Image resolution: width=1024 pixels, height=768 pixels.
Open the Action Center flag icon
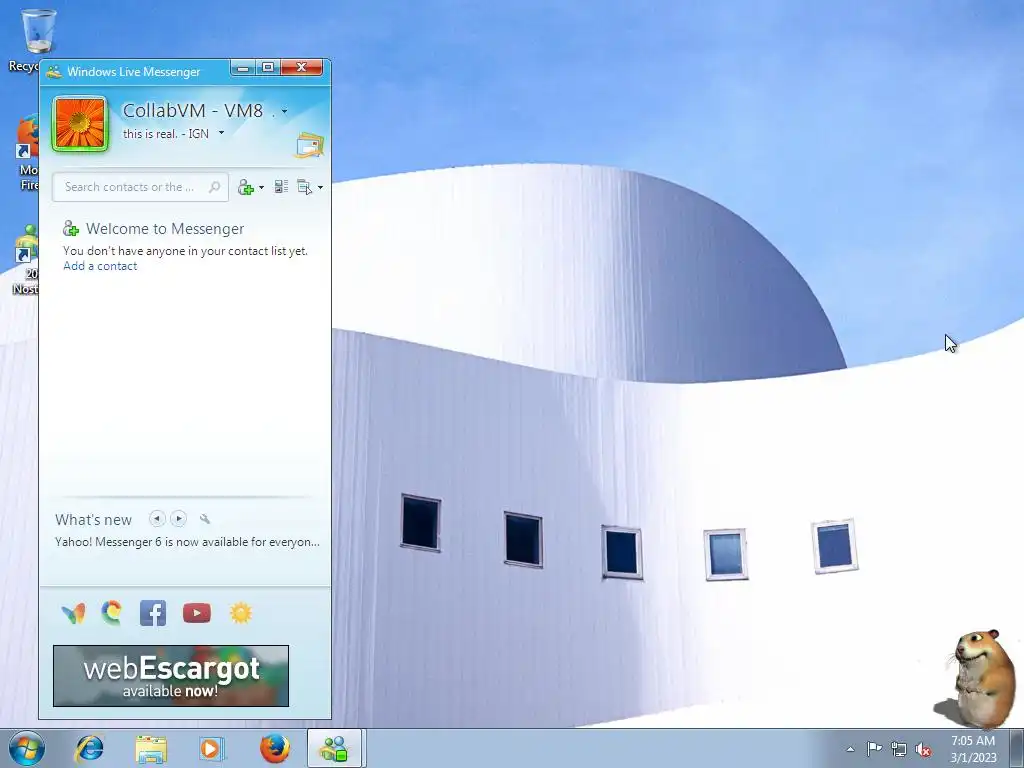(874, 749)
